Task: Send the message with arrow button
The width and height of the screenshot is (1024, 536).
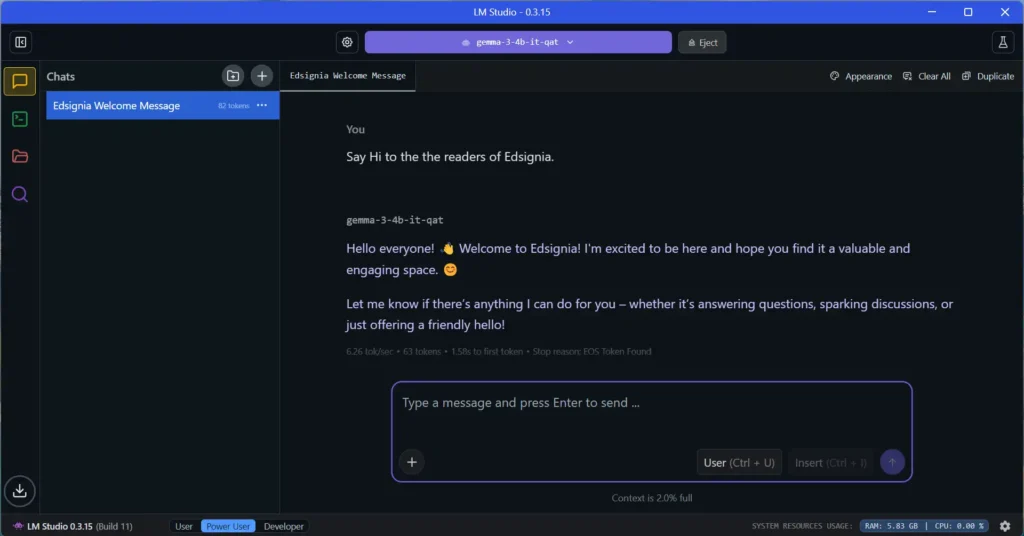Action: coord(892,462)
